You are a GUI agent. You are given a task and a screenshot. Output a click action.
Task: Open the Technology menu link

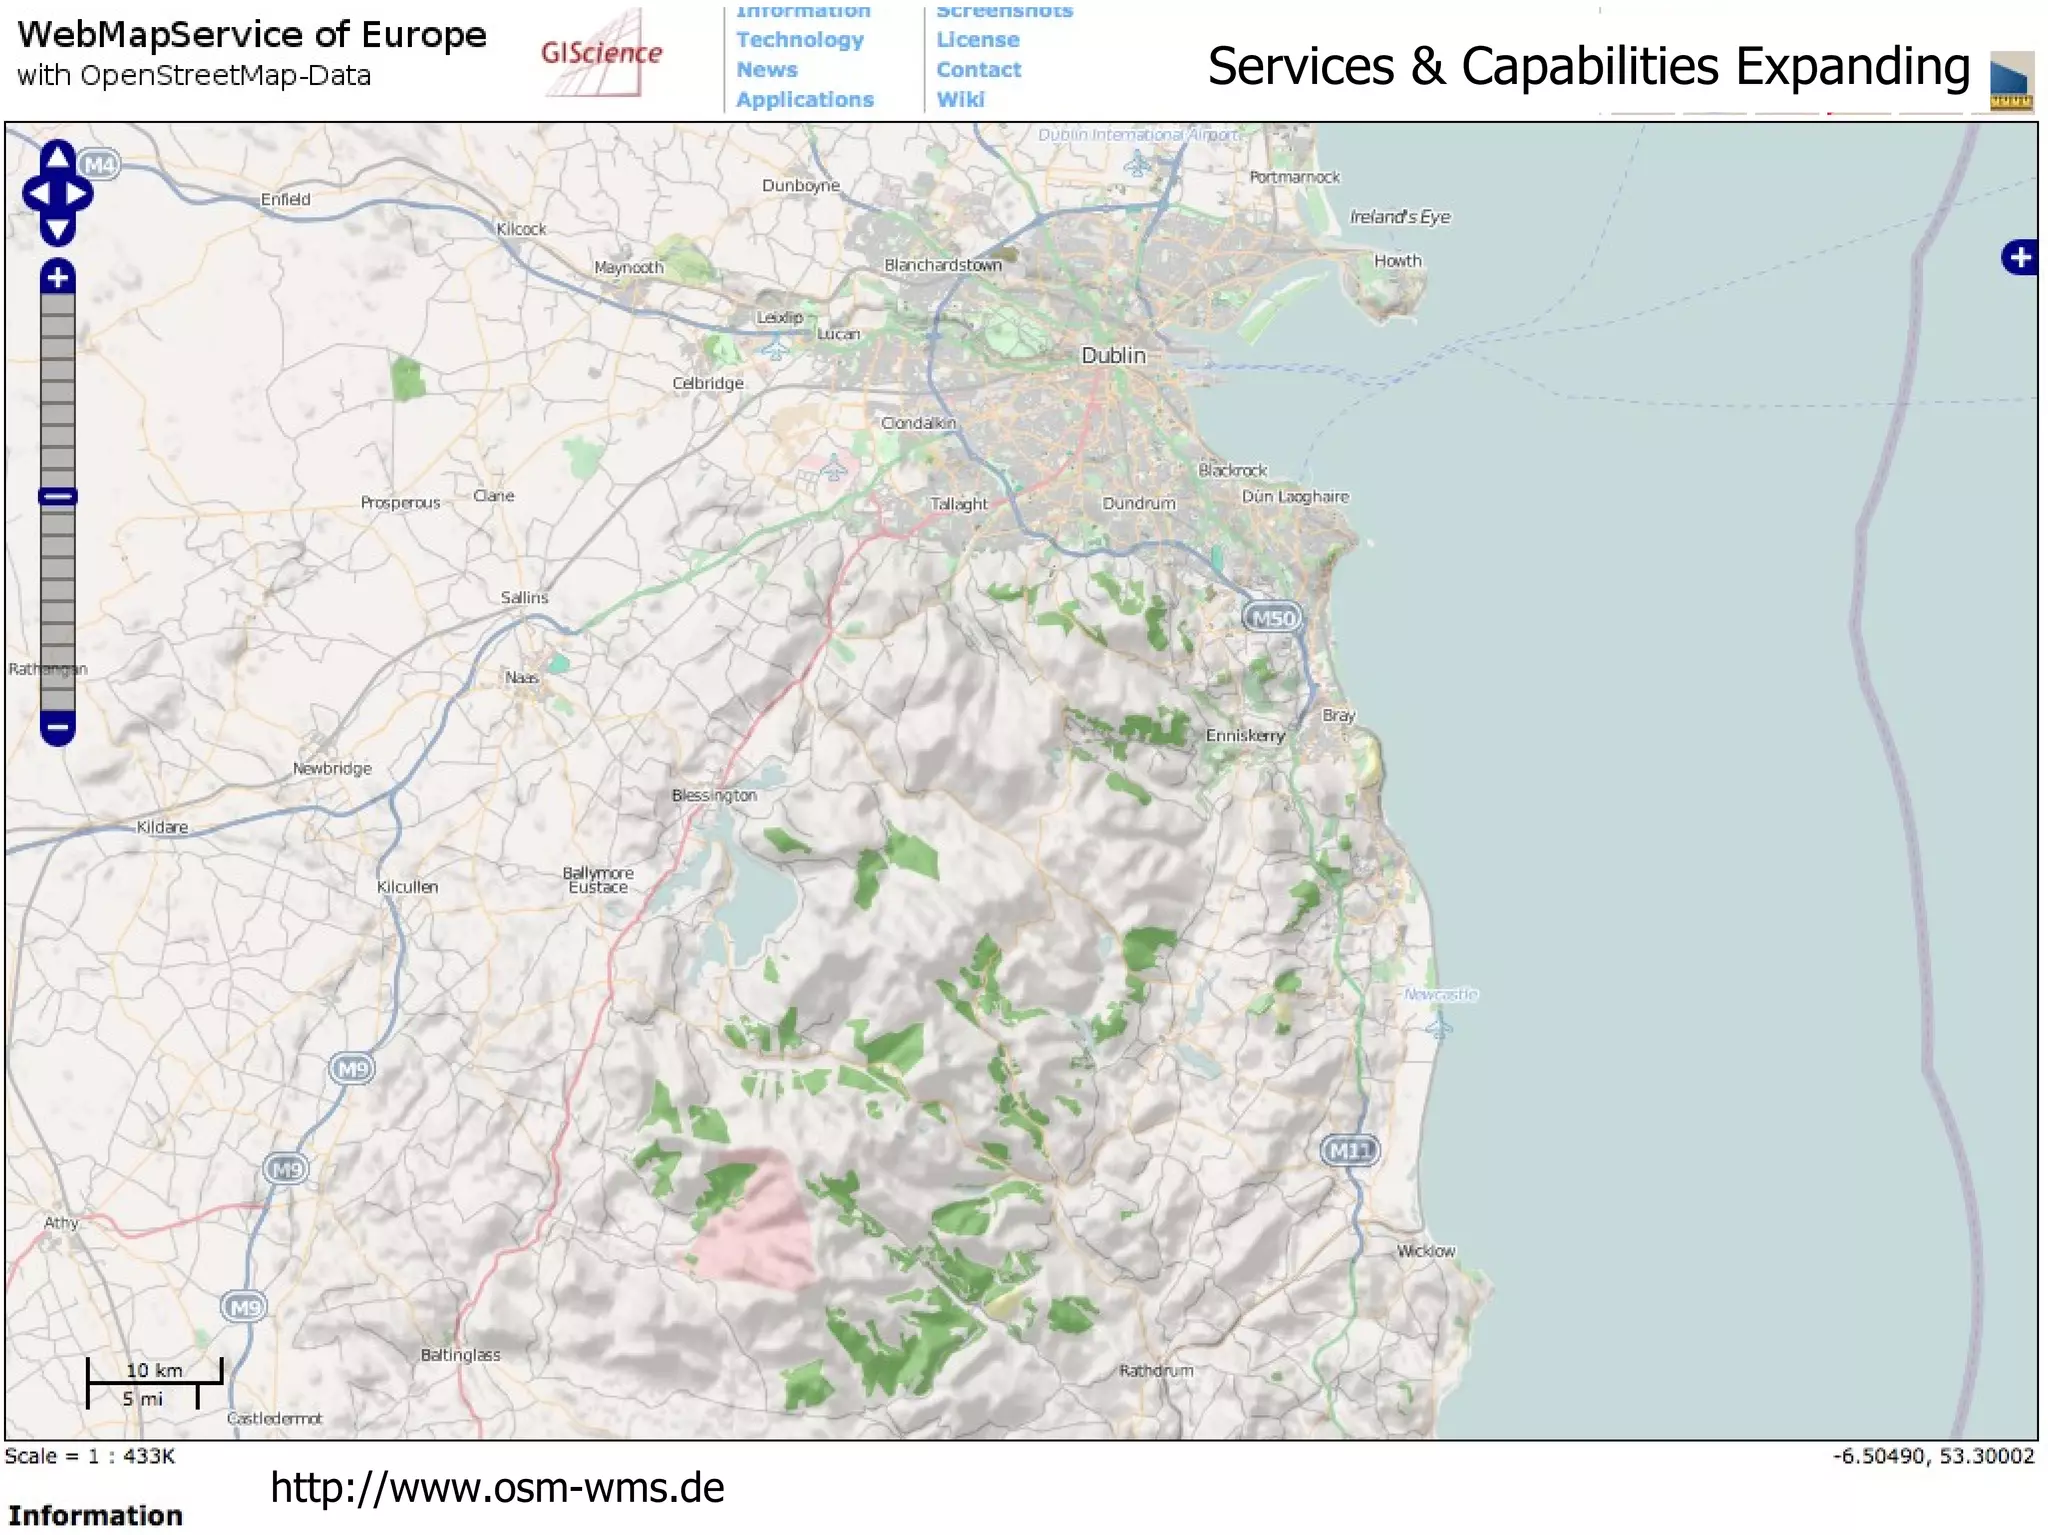(x=799, y=40)
